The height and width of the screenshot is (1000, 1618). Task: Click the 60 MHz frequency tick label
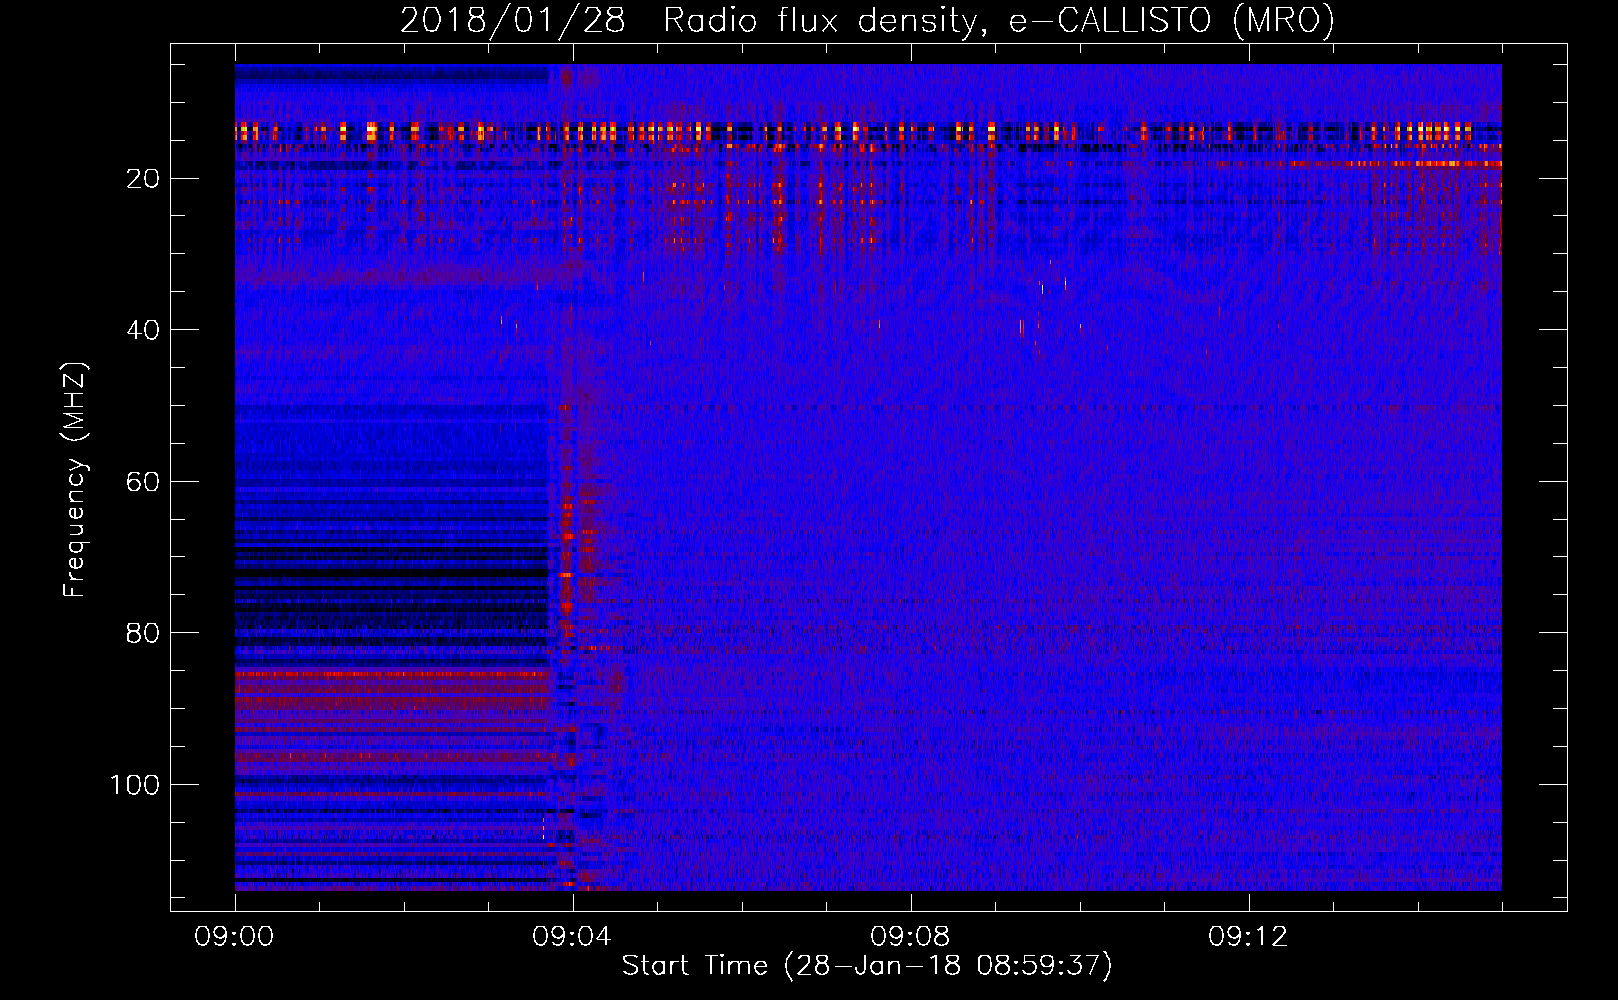[143, 482]
